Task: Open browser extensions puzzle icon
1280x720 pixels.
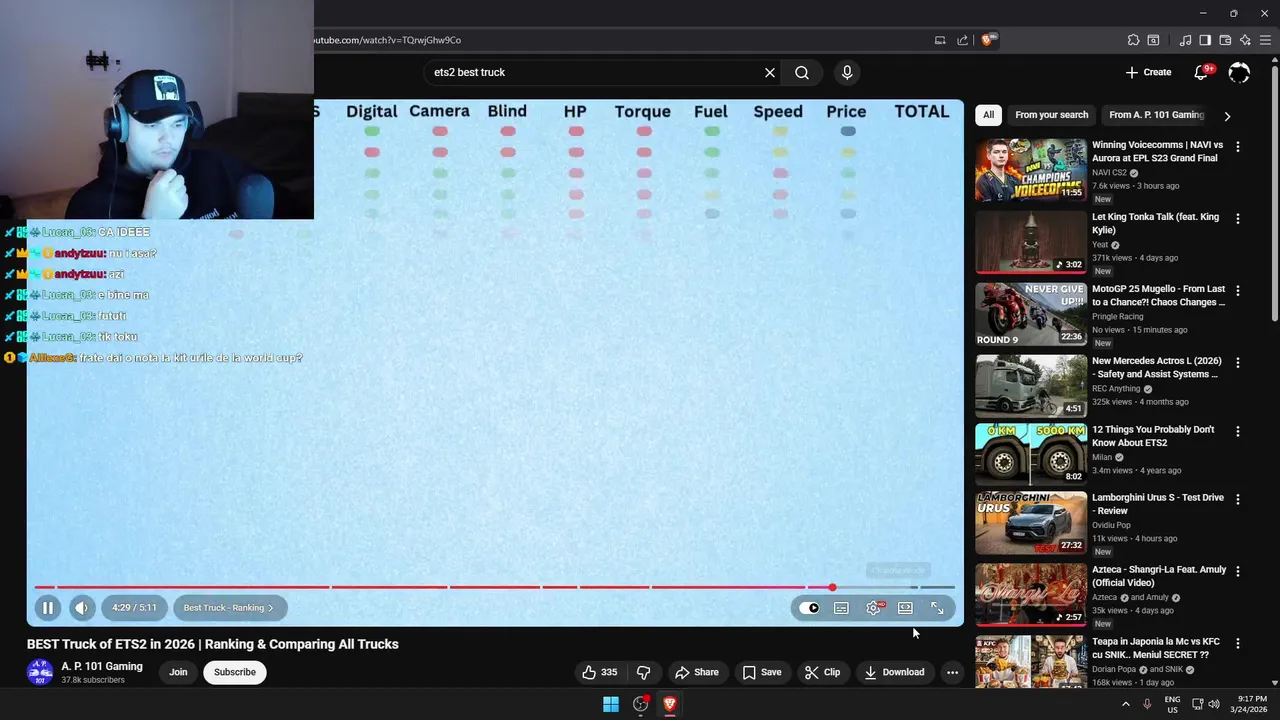Action: [x=1133, y=40]
